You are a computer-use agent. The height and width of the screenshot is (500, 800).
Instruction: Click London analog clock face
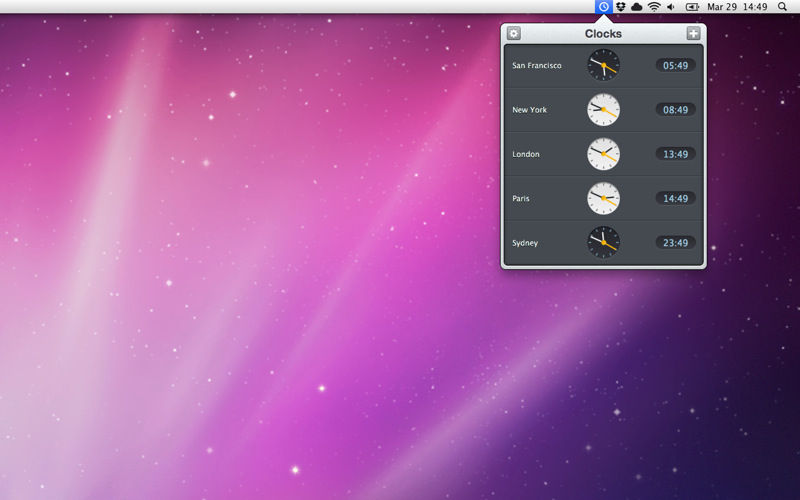[604, 154]
